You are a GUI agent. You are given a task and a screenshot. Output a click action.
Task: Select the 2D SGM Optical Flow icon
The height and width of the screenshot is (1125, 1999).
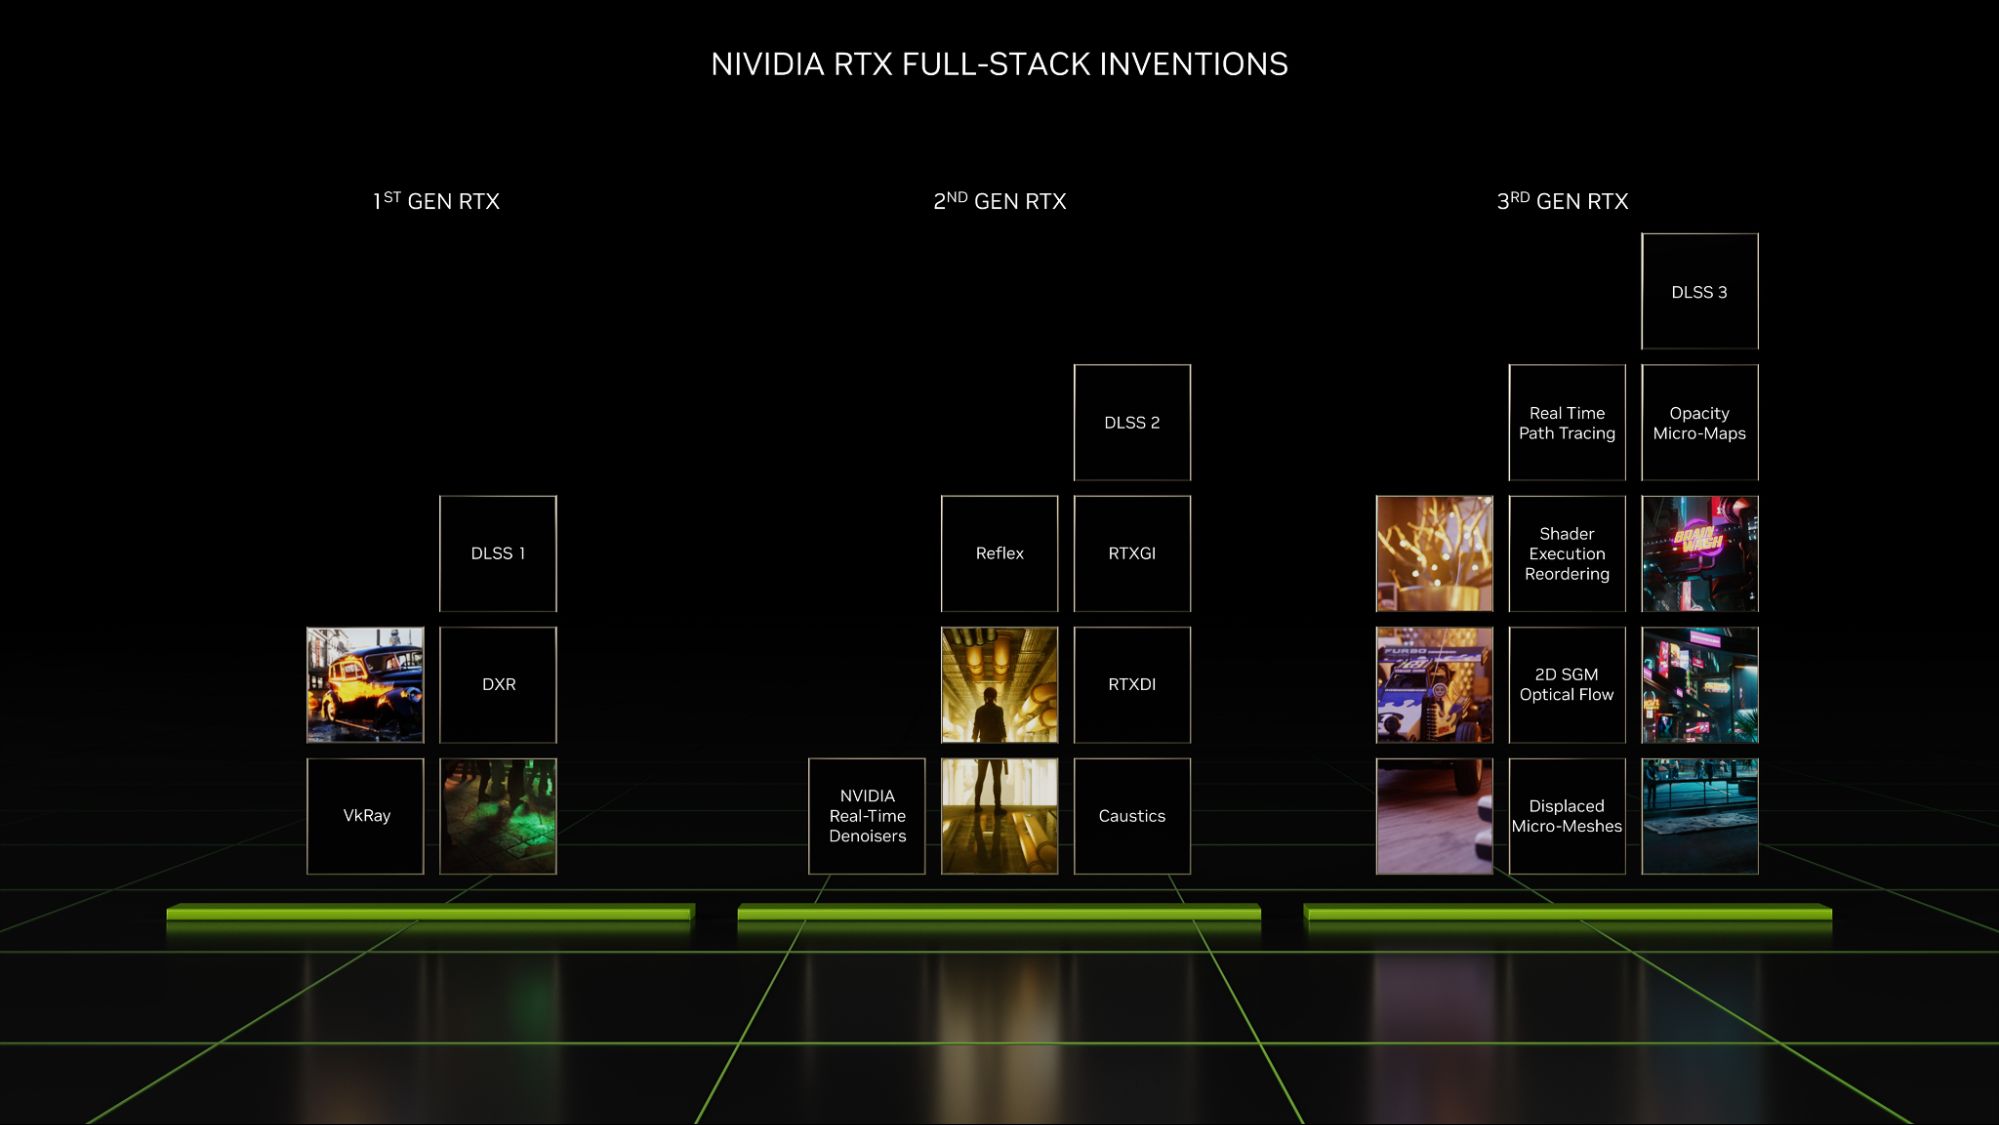pyautogui.click(x=1567, y=684)
